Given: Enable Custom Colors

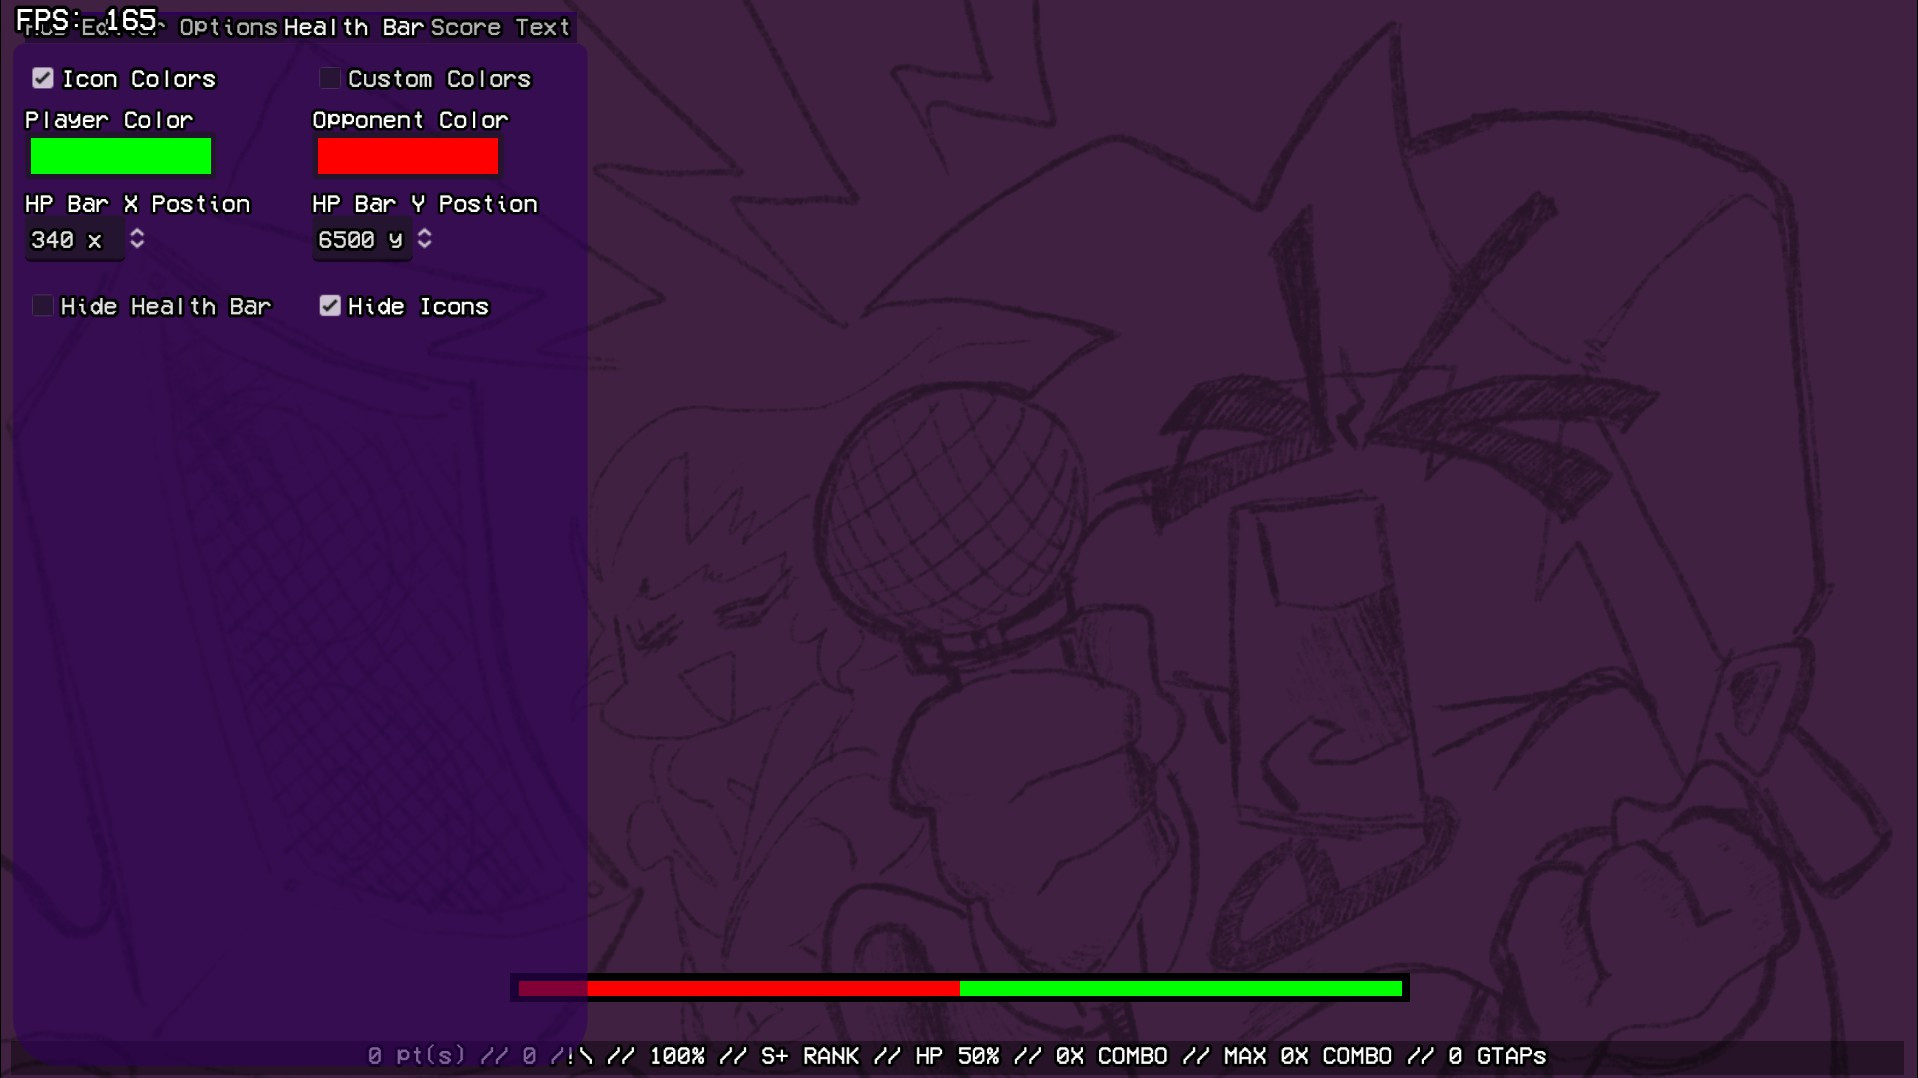Looking at the screenshot, I should pos(330,78).
